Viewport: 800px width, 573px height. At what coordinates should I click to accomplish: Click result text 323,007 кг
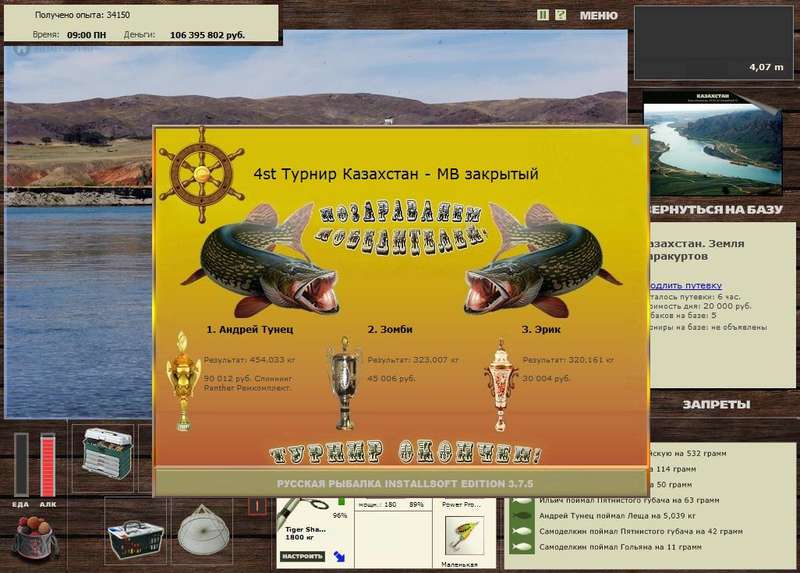point(413,360)
